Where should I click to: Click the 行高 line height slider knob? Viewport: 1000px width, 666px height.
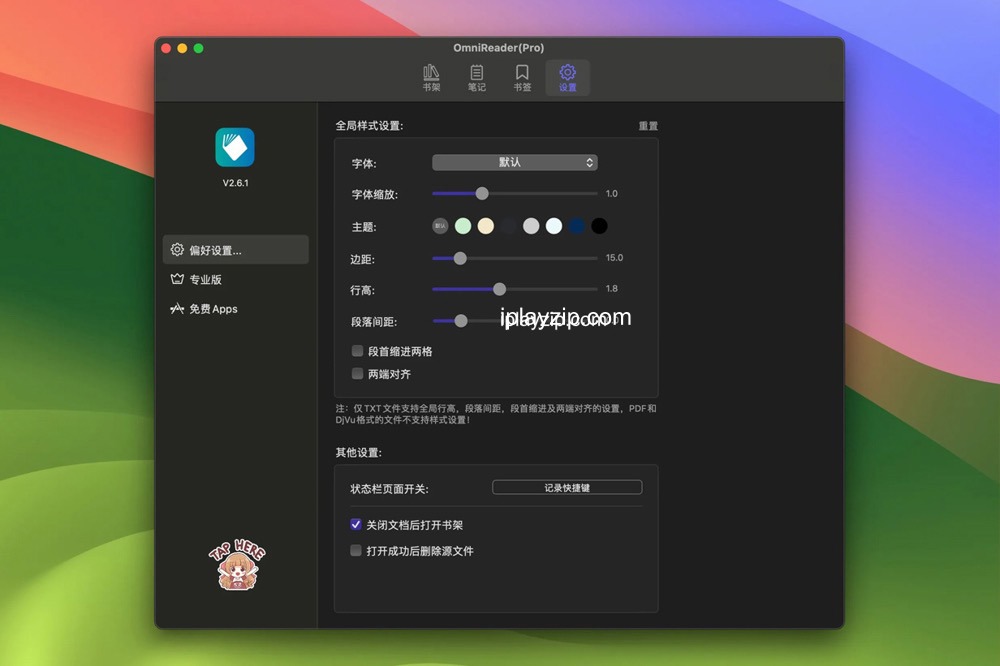point(499,289)
